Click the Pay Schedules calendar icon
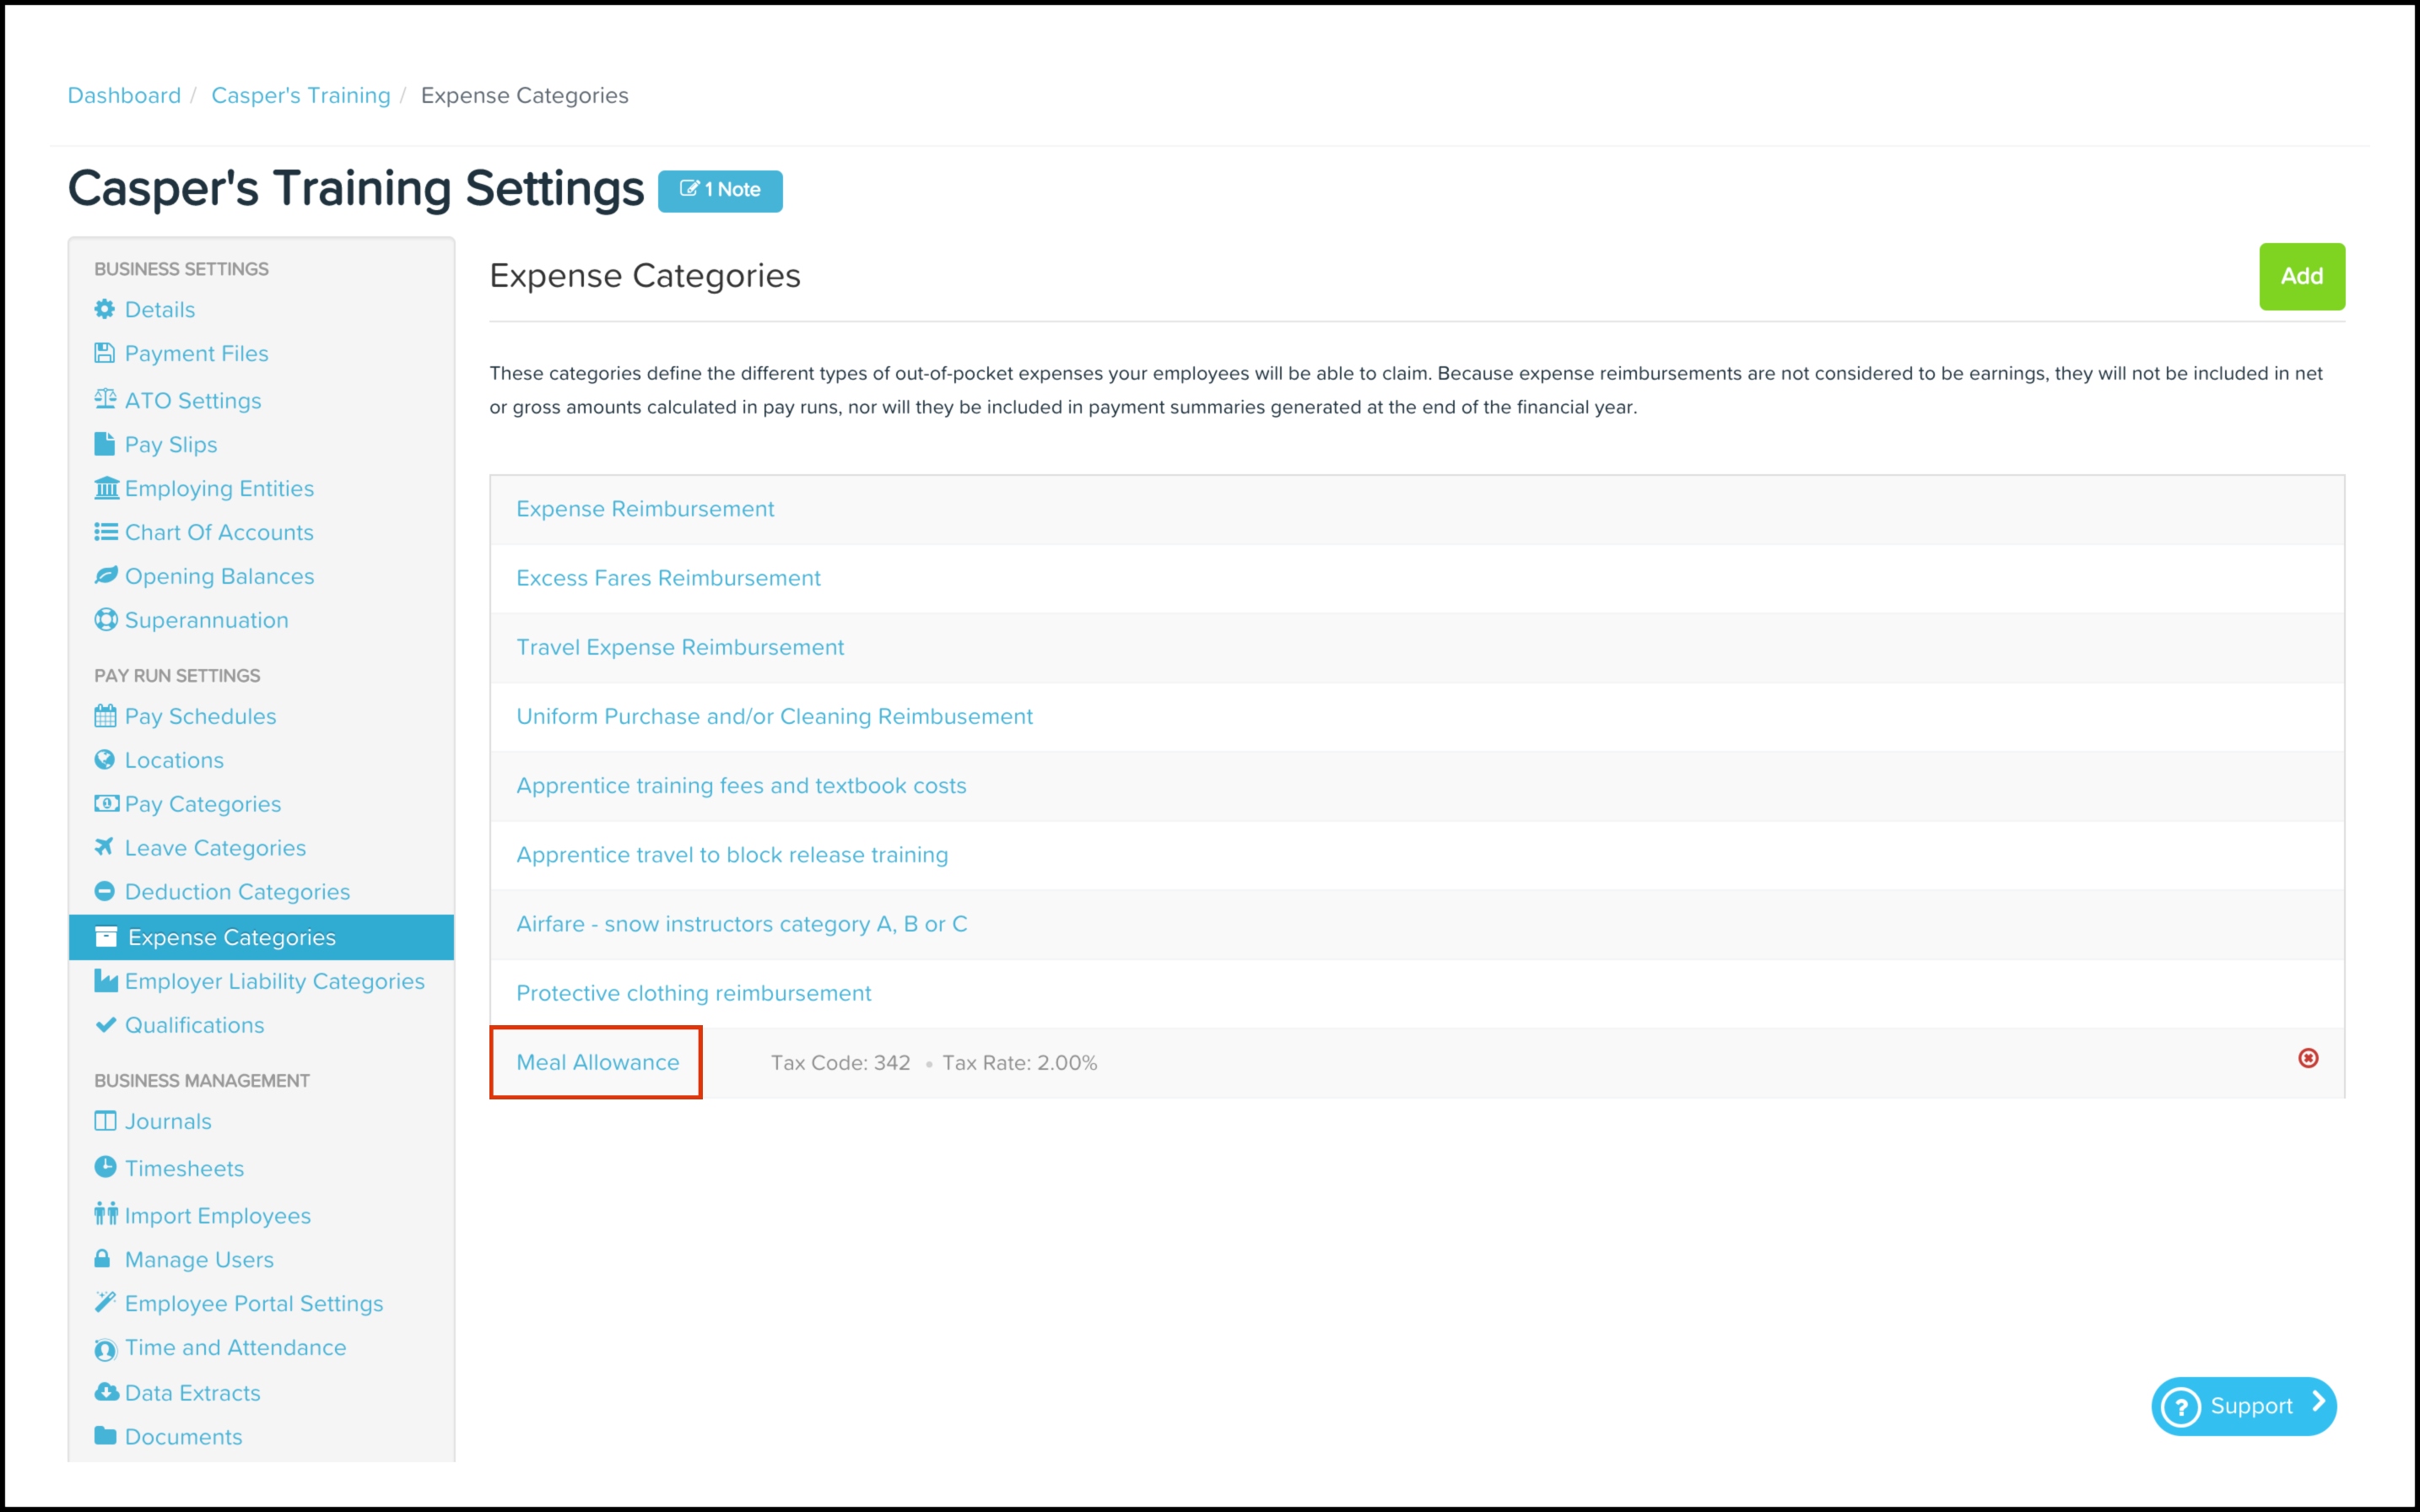 pyautogui.click(x=105, y=716)
